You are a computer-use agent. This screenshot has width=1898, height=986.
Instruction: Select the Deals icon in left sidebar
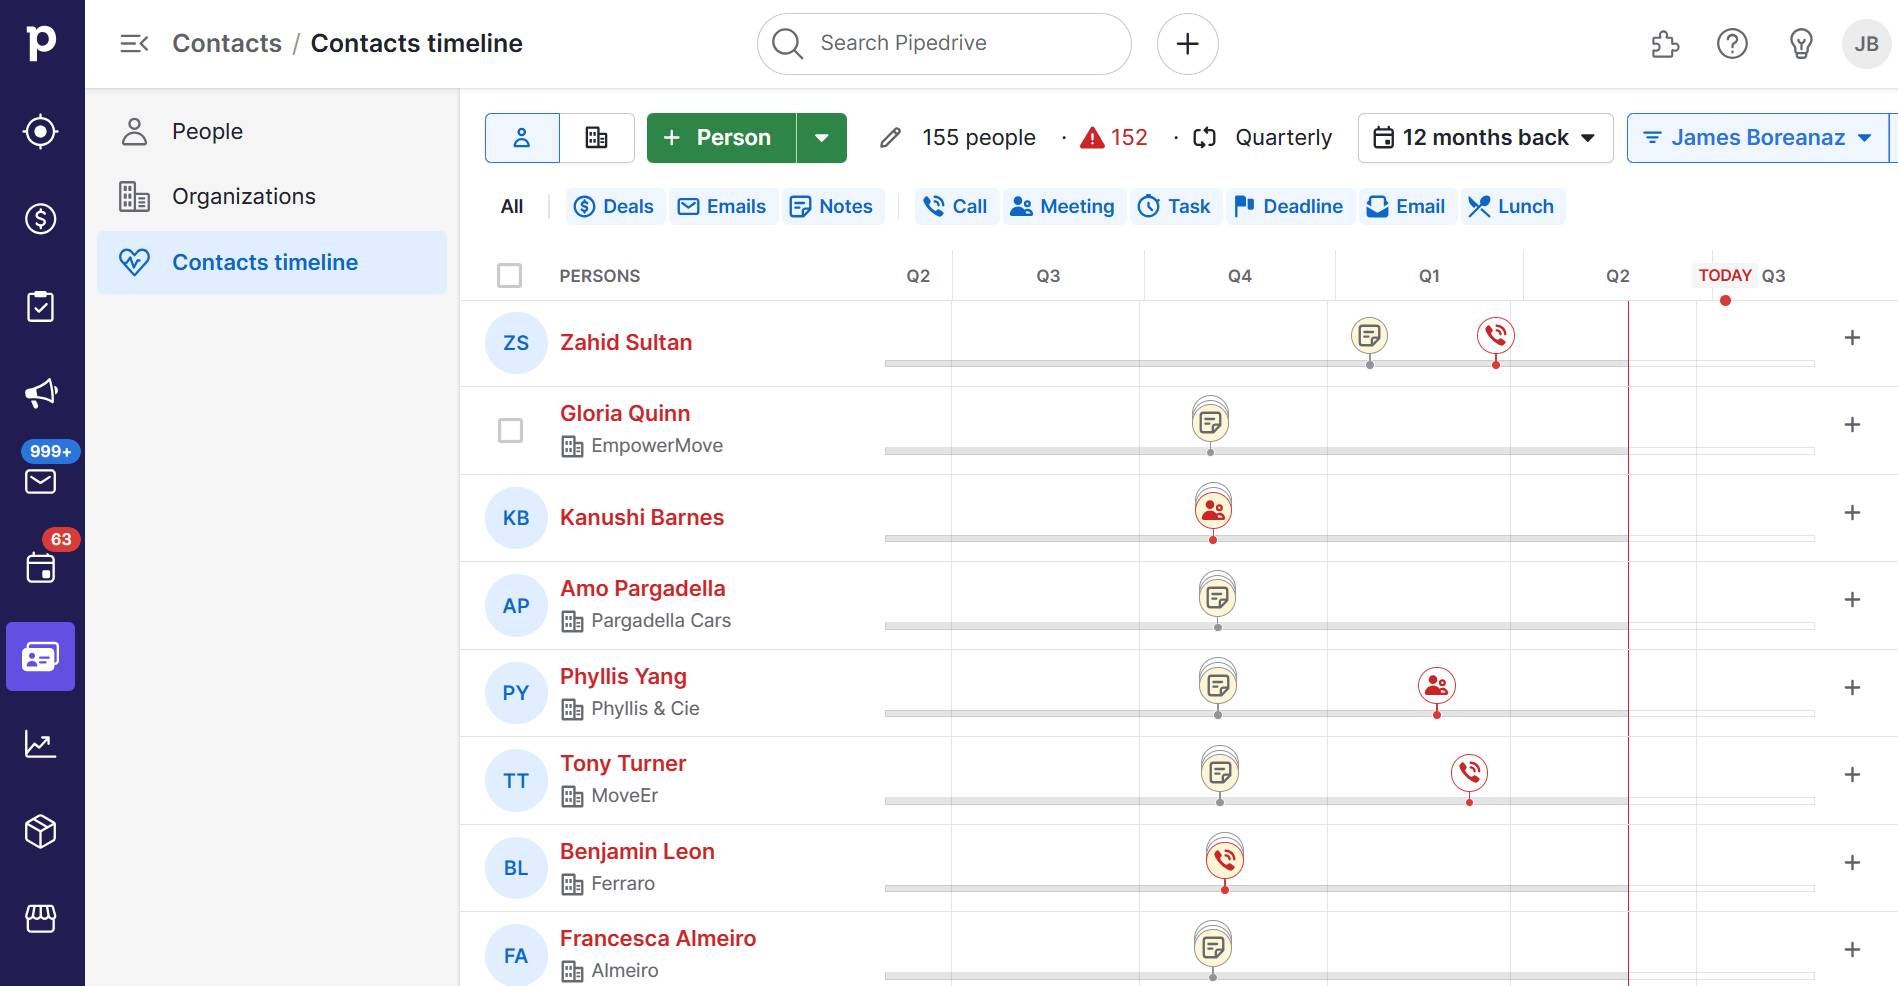[x=40, y=218]
